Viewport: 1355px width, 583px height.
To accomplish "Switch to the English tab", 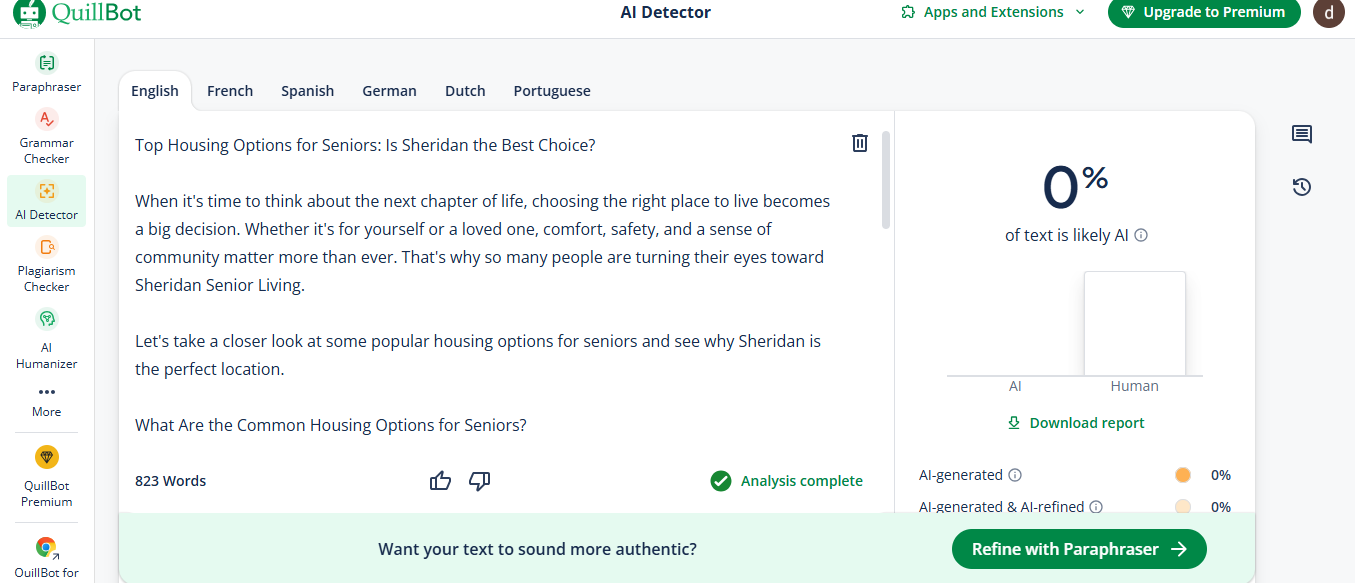I will coord(155,91).
